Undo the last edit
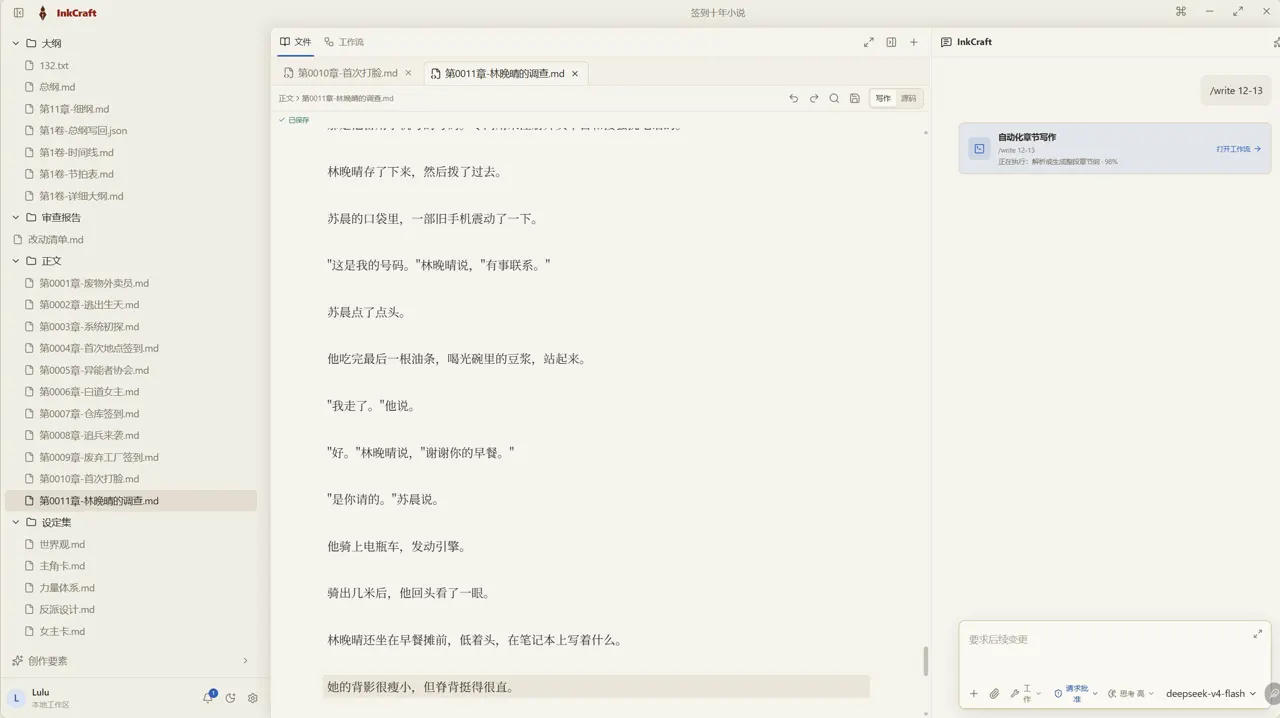This screenshot has height=718, width=1280. (x=794, y=98)
